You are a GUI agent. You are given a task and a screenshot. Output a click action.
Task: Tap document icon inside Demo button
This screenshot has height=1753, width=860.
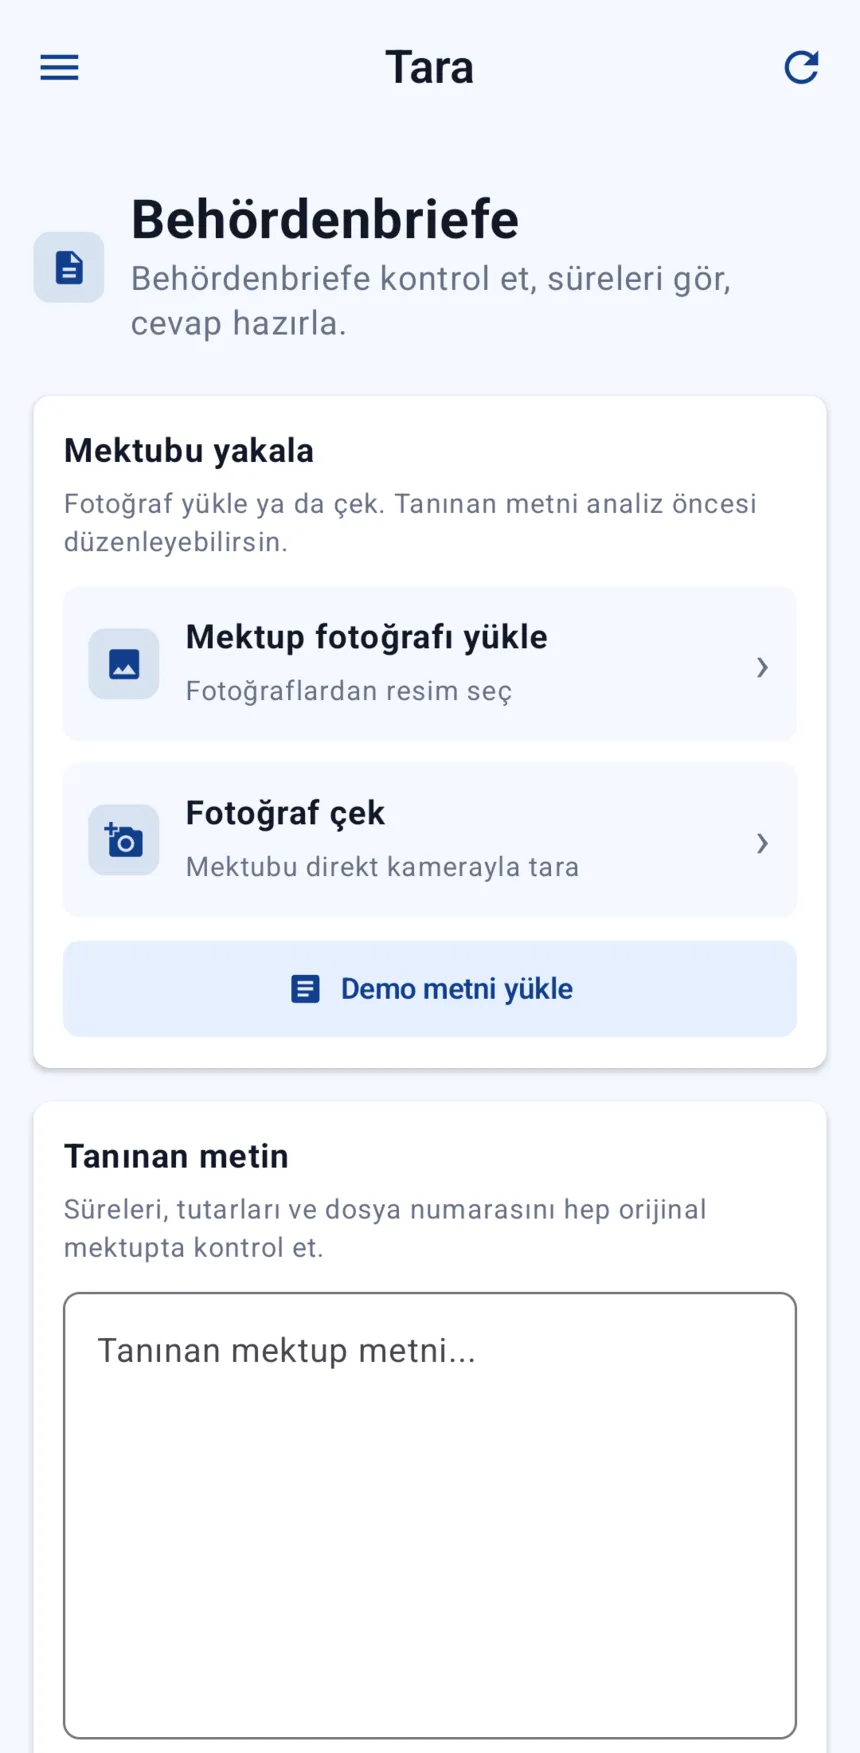click(305, 989)
